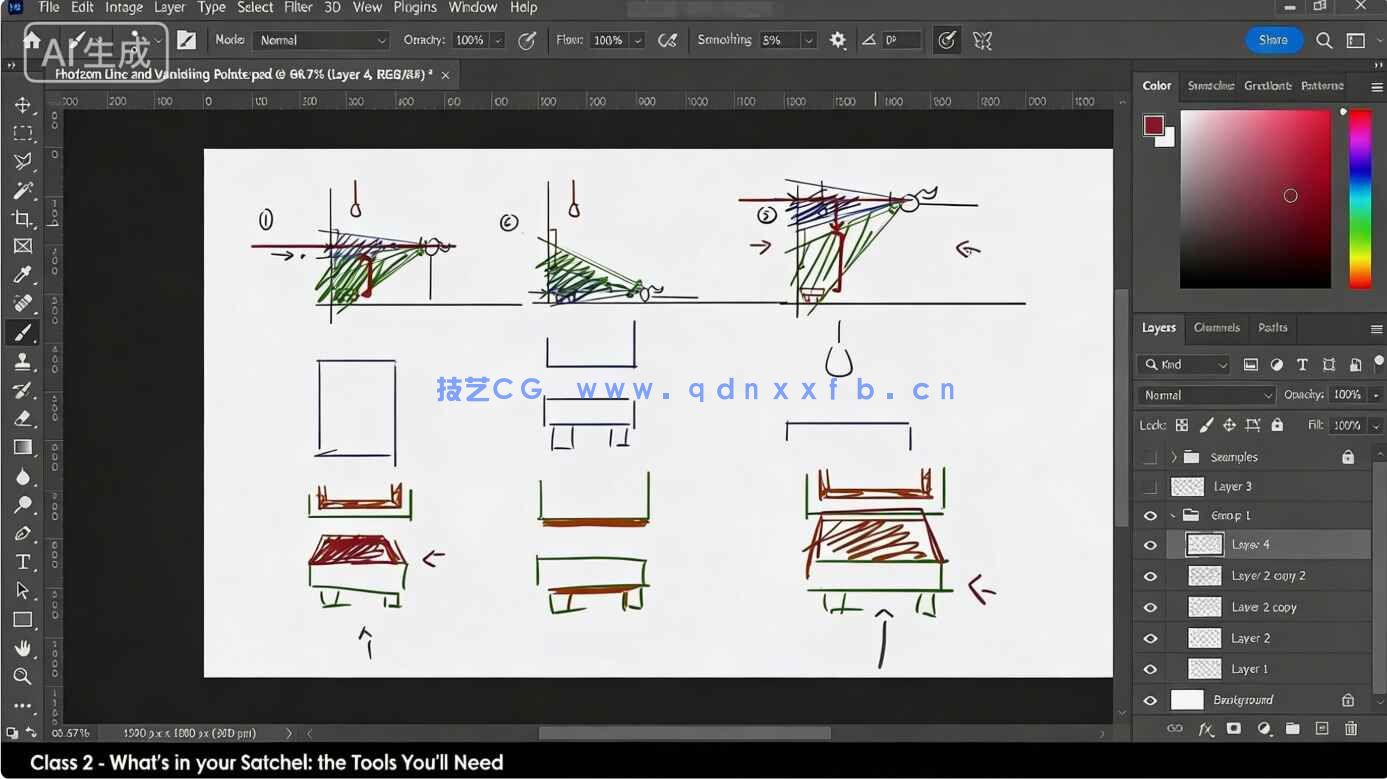Hide the Layer 4 layer

1150,545
